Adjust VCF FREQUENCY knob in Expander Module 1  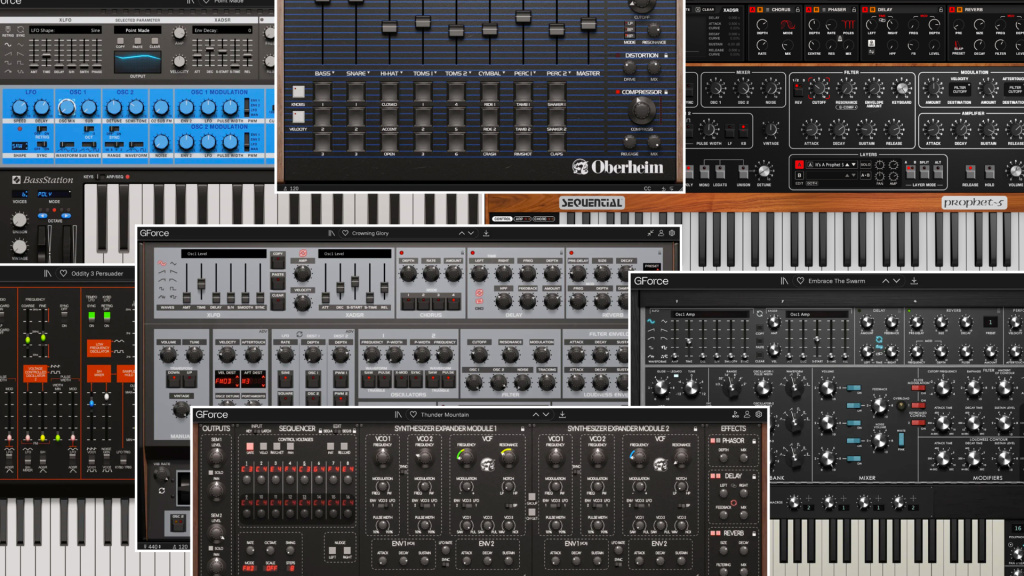tap(466, 458)
